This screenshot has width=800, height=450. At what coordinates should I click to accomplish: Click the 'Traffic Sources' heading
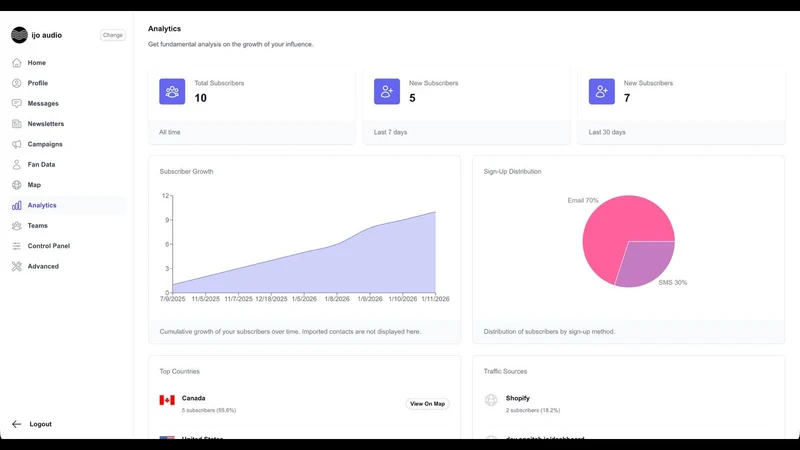[x=505, y=371]
